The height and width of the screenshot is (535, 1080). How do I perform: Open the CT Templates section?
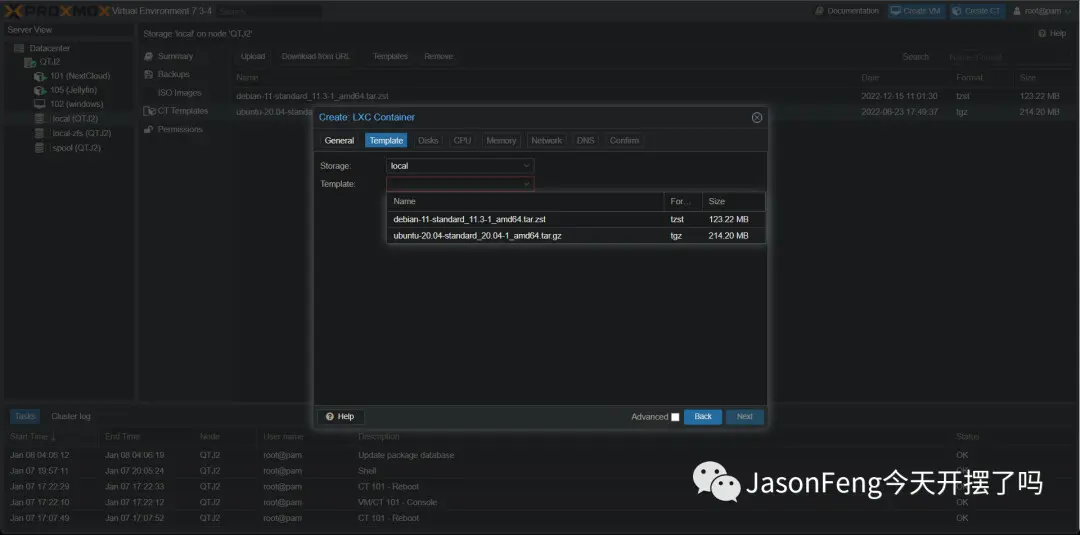click(x=183, y=111)
